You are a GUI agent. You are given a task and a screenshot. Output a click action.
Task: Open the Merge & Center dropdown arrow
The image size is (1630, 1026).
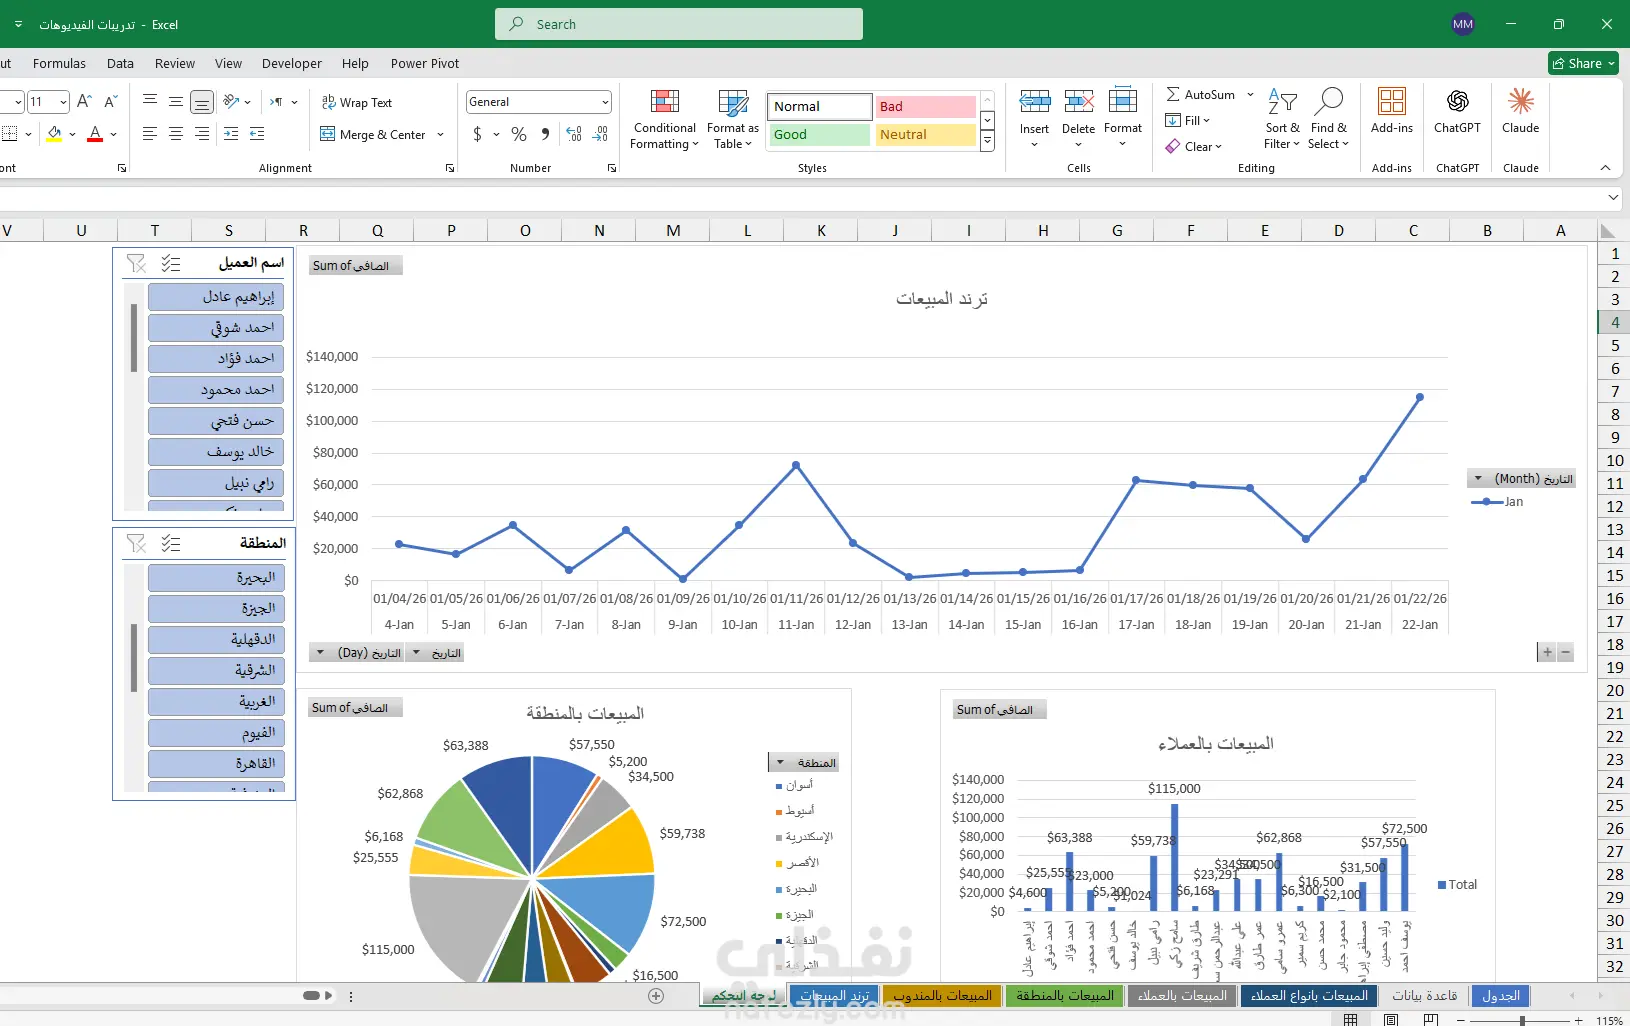click(440, 134)
